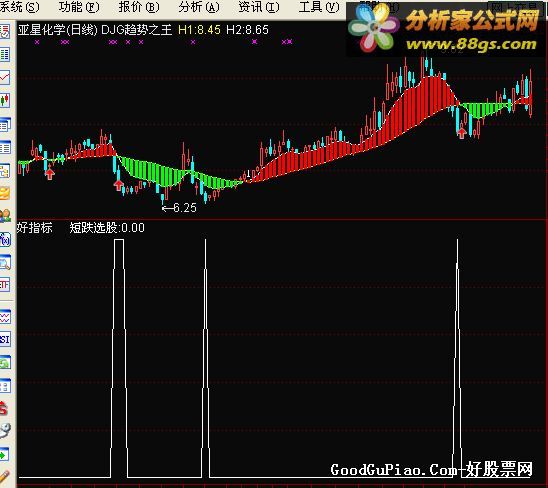
Task: Open the 工具(V) menu
Action: 319,7
